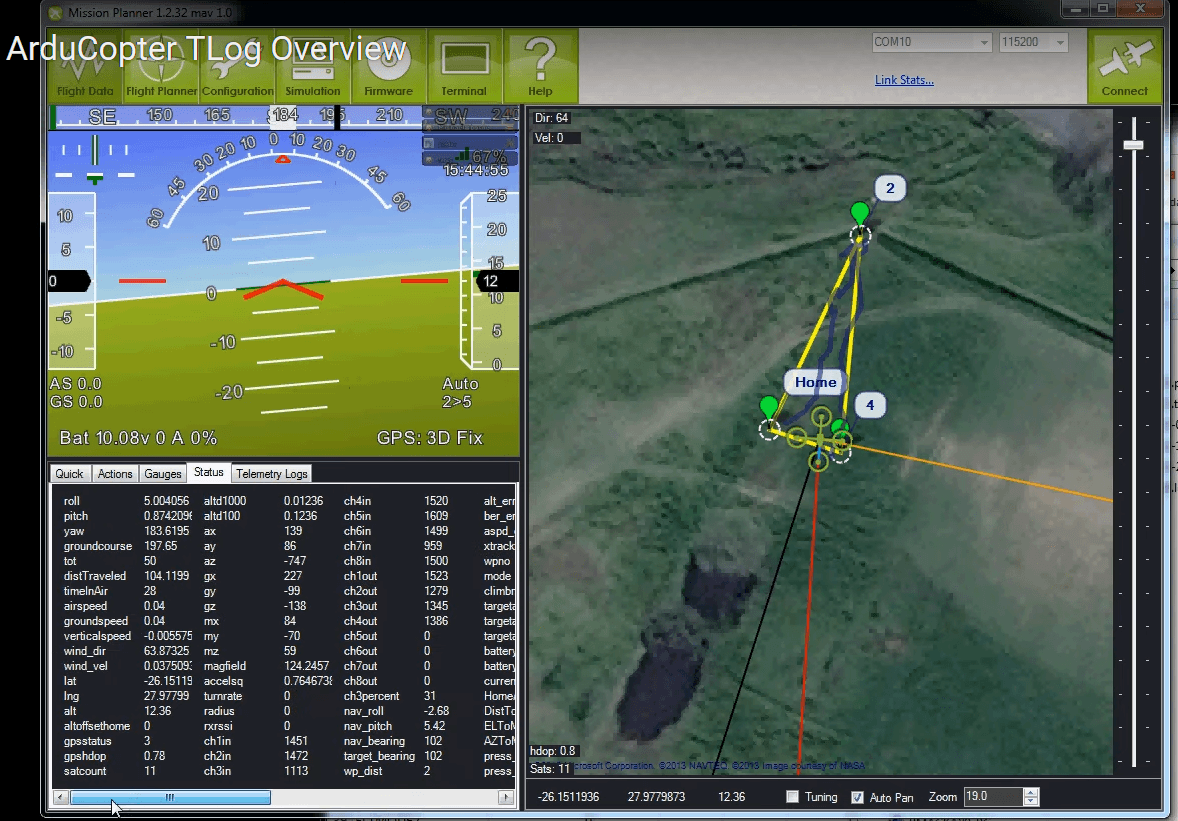Click the map zoom slider handle

[x=1133, y=145]
